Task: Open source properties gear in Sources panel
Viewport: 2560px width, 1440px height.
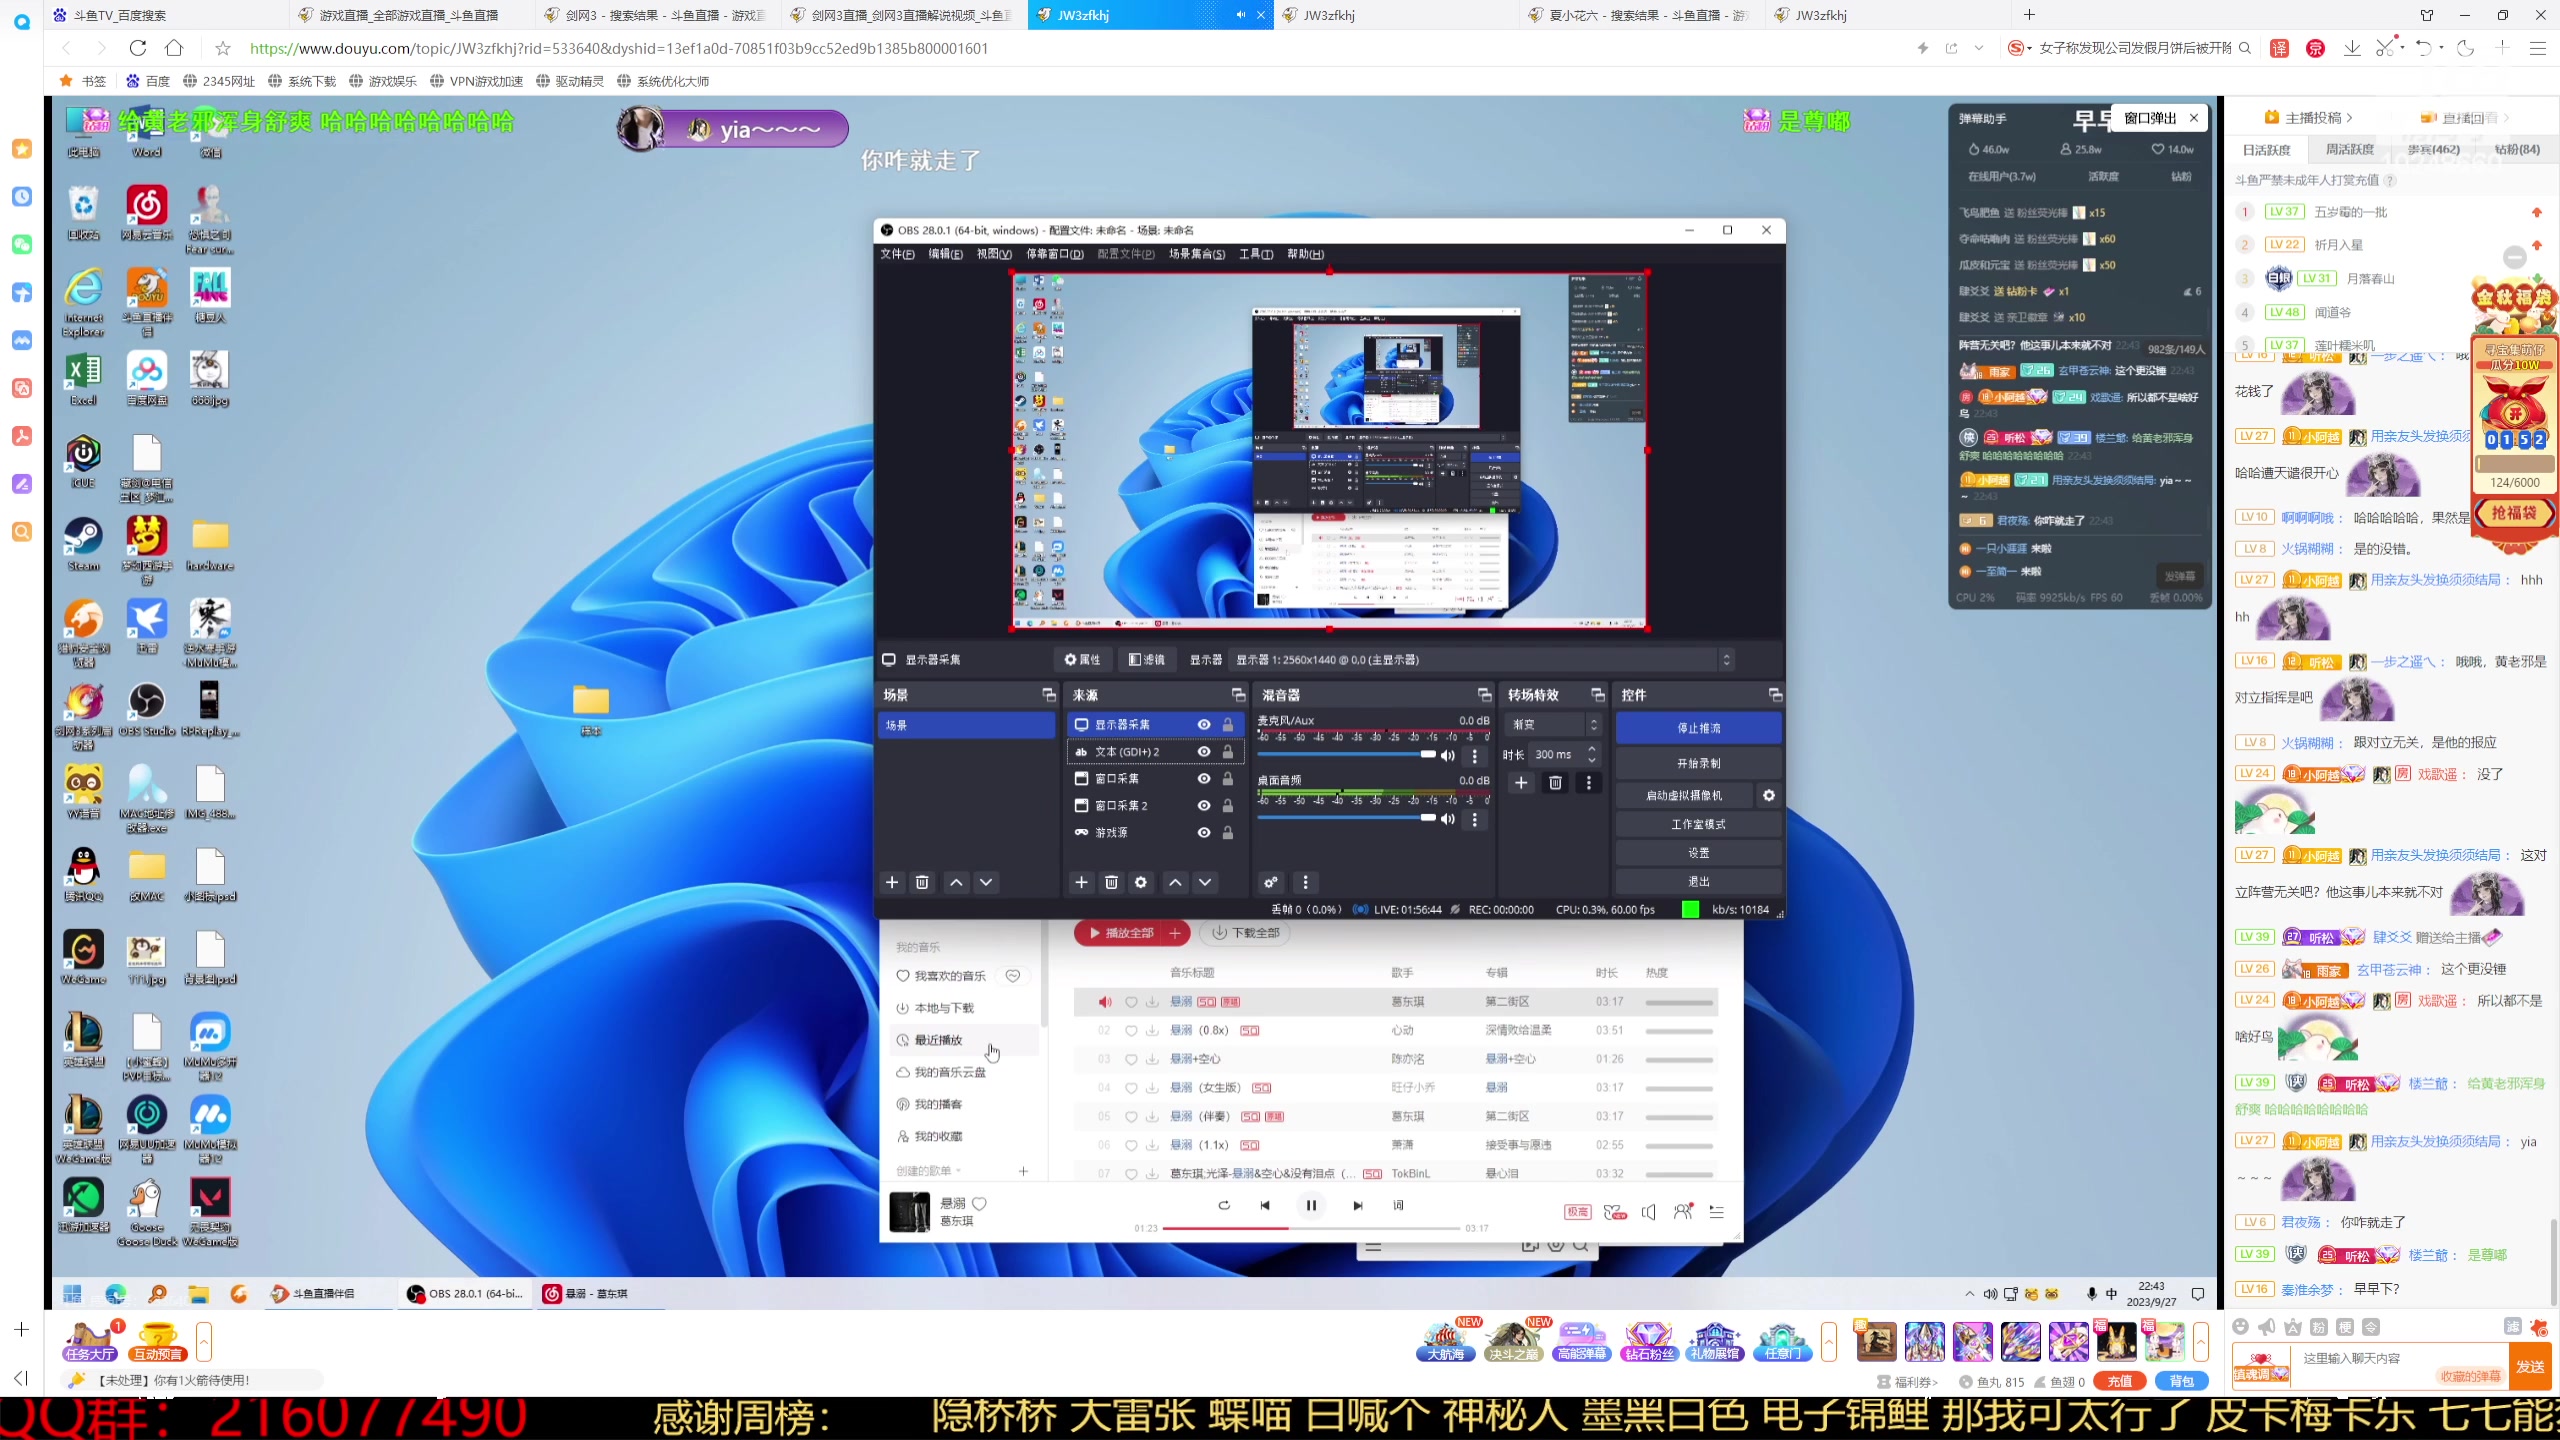Action: tap(1141, 882)
